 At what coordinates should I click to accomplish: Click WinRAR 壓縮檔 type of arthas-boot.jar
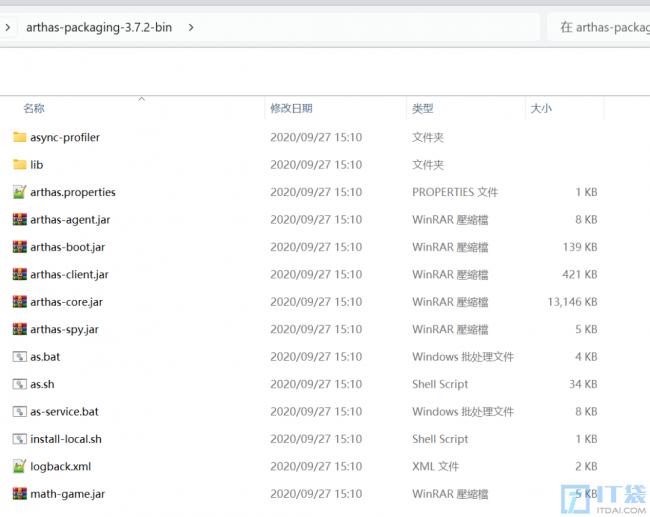point(450,247)
